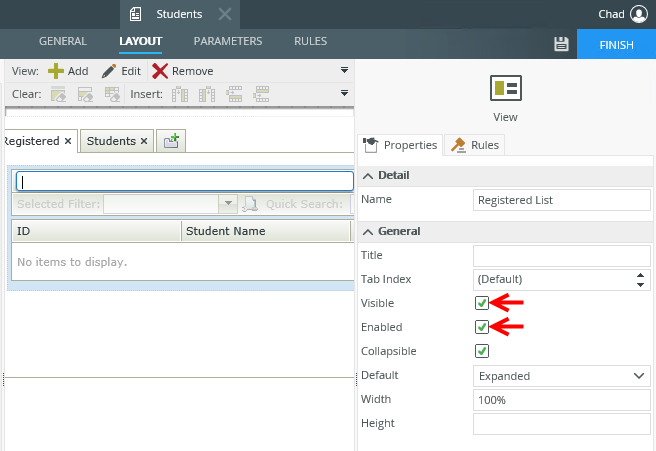Click the user profile avatar icon
The width and height of the screenshot is (656, 451).
click(640, 14)
